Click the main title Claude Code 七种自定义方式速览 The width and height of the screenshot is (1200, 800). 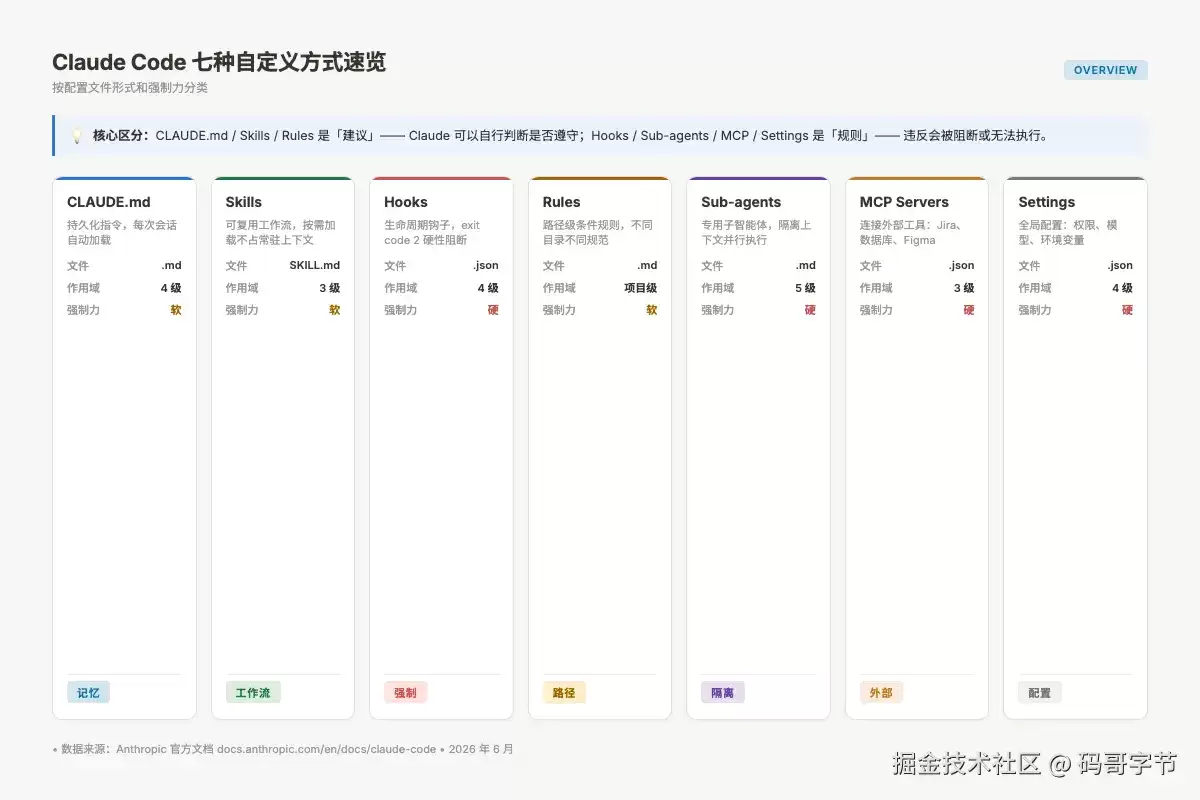coord(219,63)
